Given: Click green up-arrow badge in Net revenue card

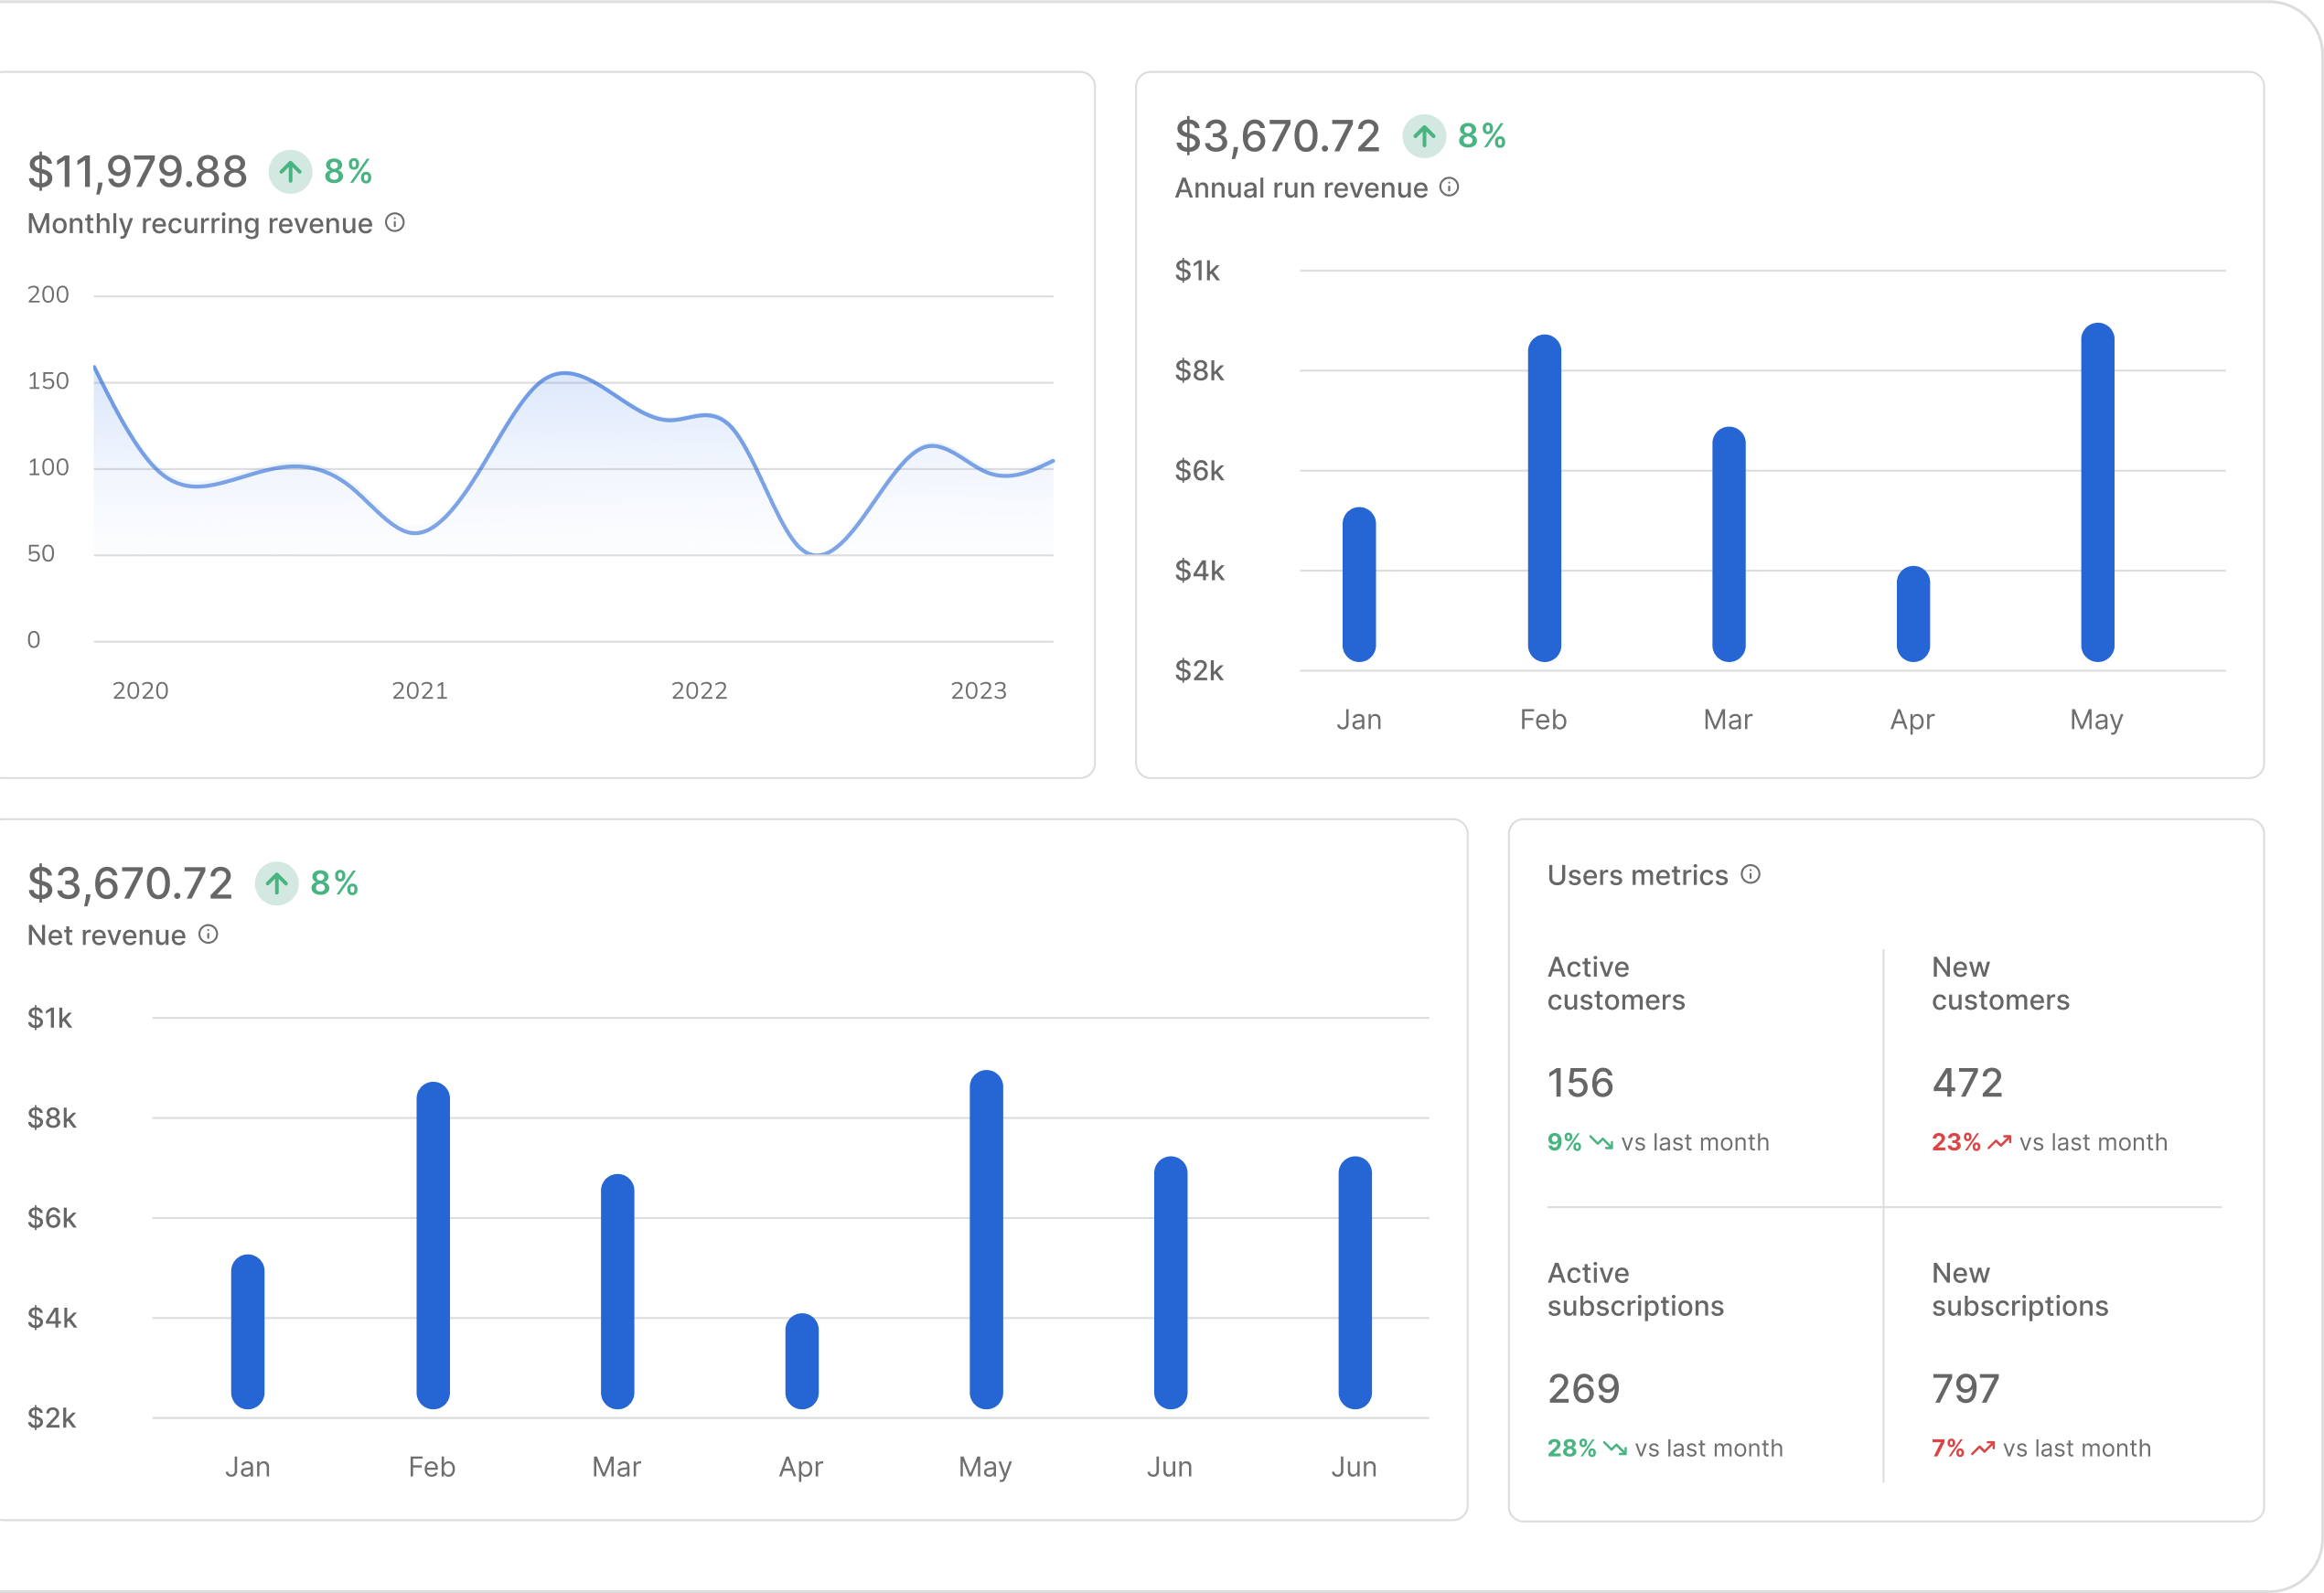Looking at the screenshot, I should click(277, 883).
